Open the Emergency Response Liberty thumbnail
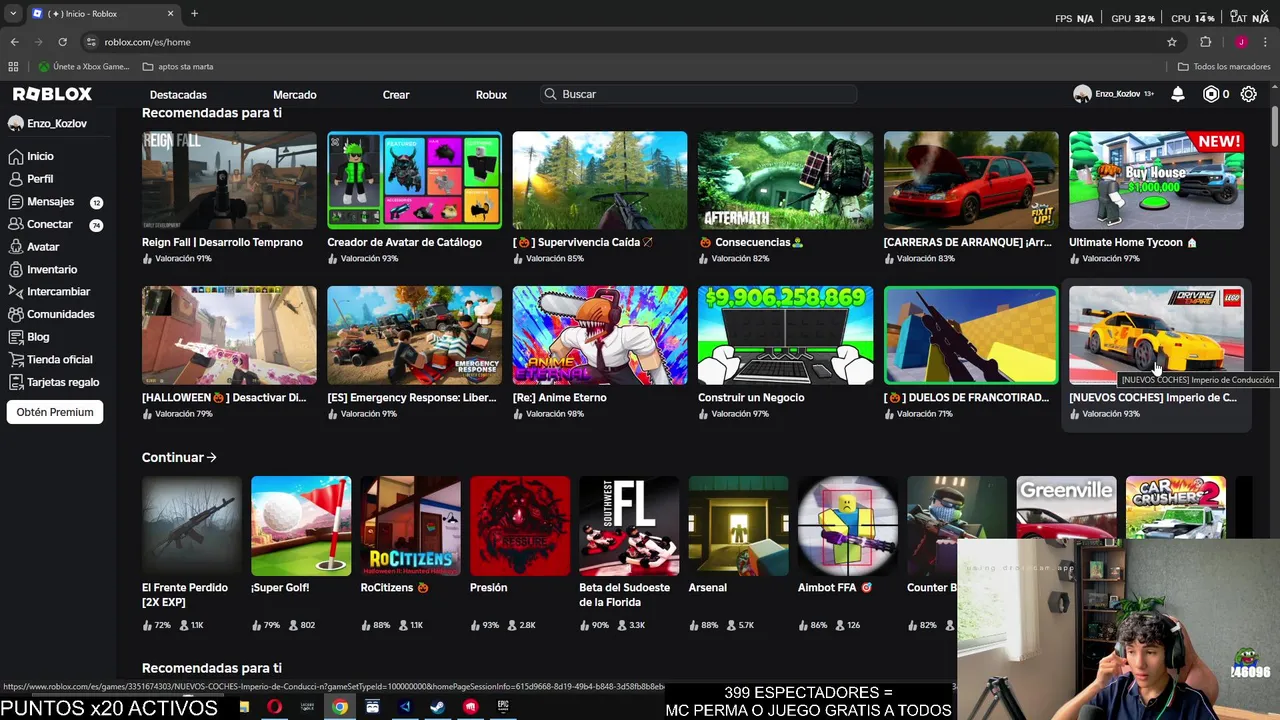 coord(414,335)
